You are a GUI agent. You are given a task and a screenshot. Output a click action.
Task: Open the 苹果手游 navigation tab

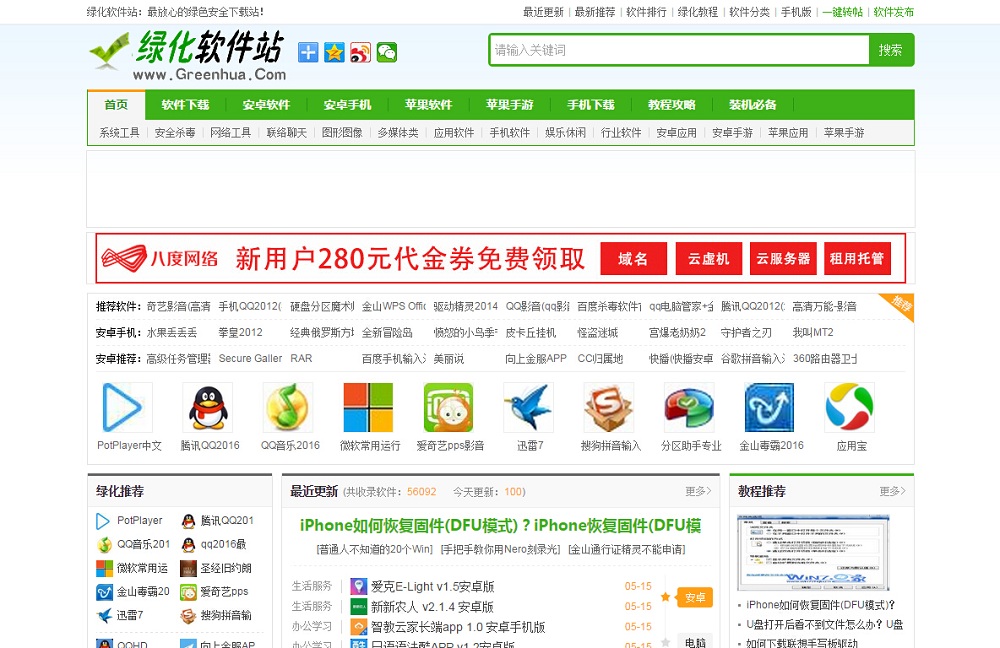pyautogui.click(x=510, y=105)
